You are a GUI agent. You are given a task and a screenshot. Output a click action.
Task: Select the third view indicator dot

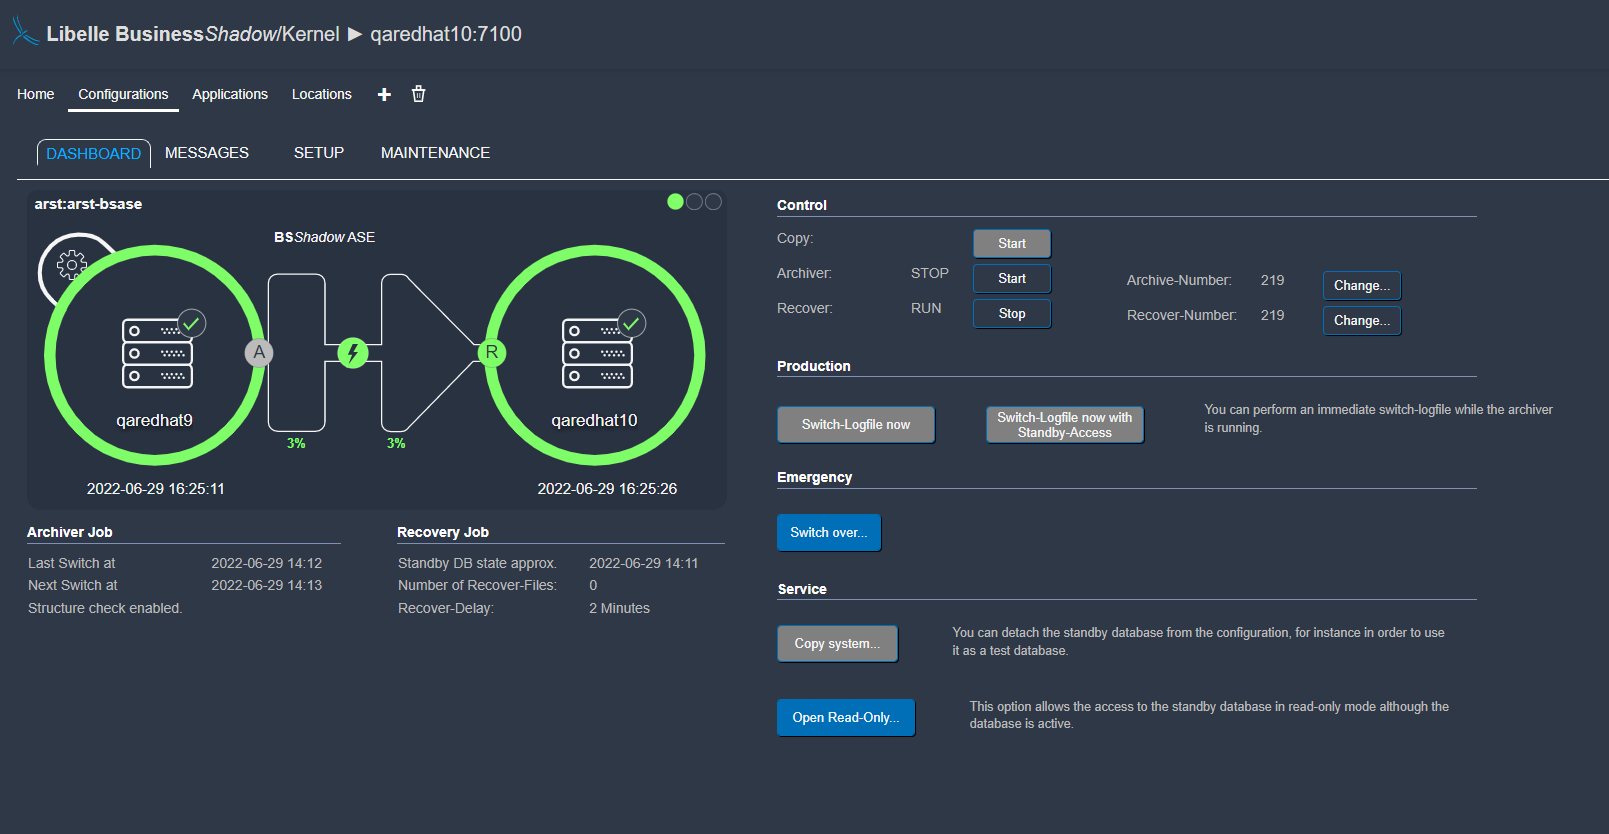(713, 202)
